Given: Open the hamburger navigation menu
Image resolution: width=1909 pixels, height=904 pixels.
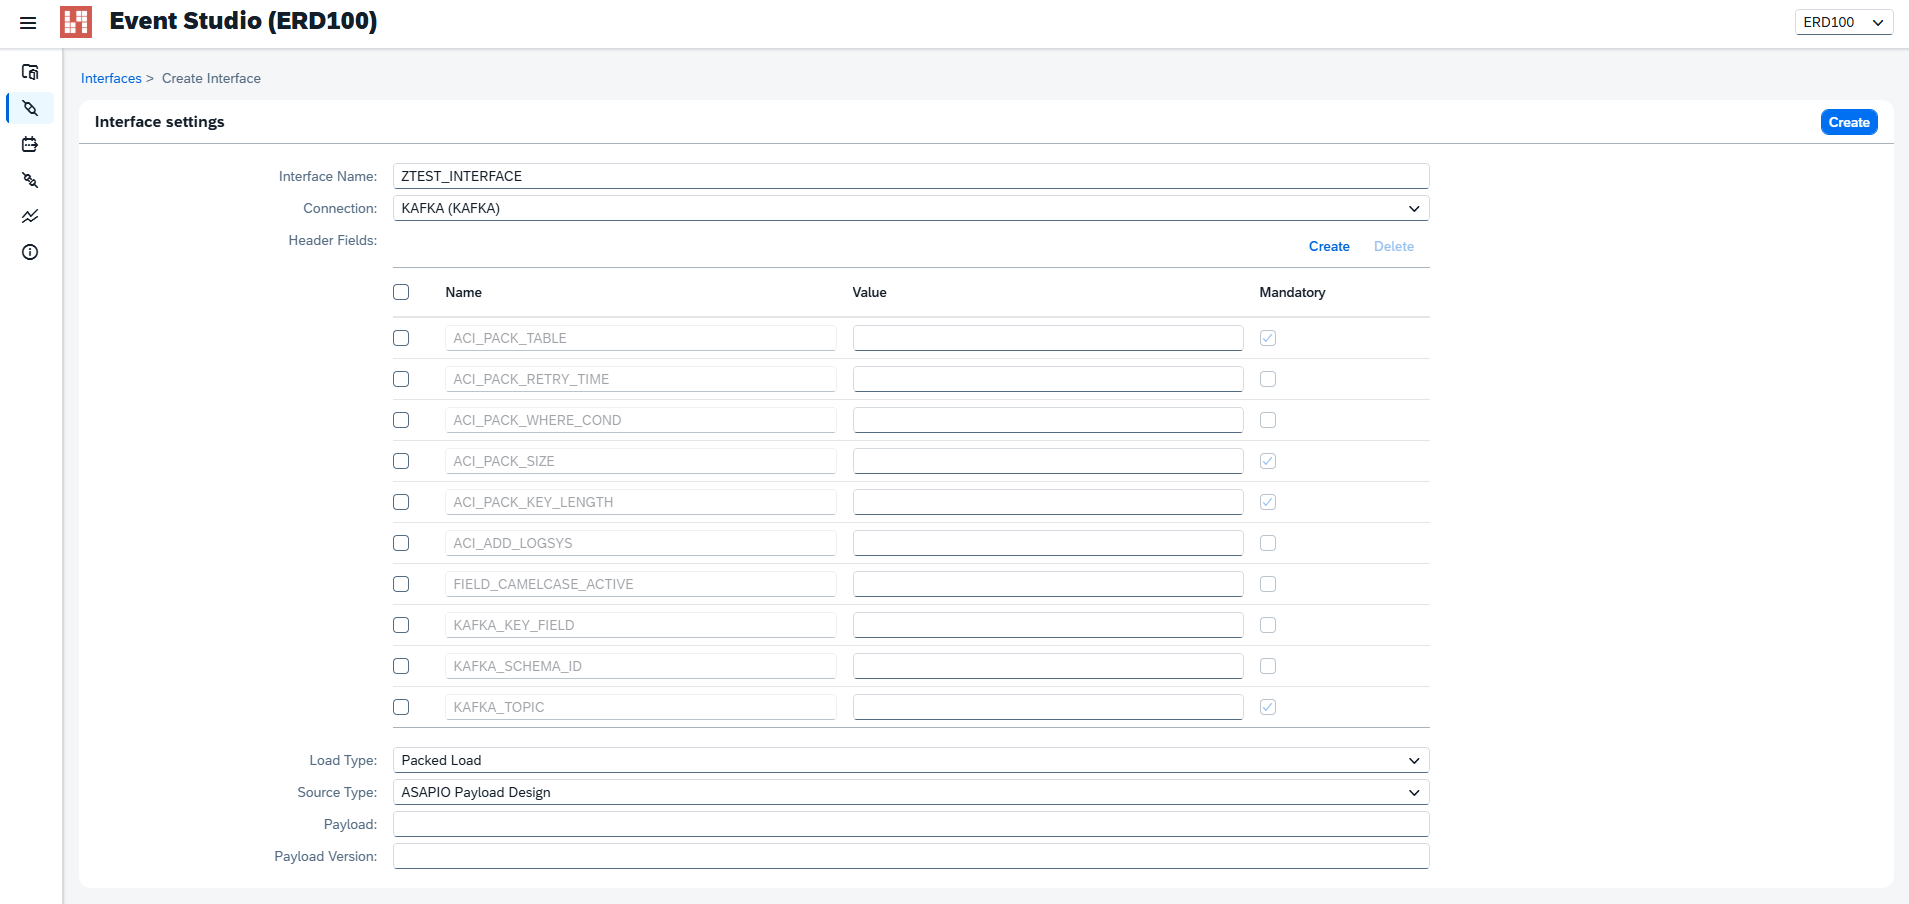Looking at the screenshot, I should pyautogui.click(x=28, y=22).
